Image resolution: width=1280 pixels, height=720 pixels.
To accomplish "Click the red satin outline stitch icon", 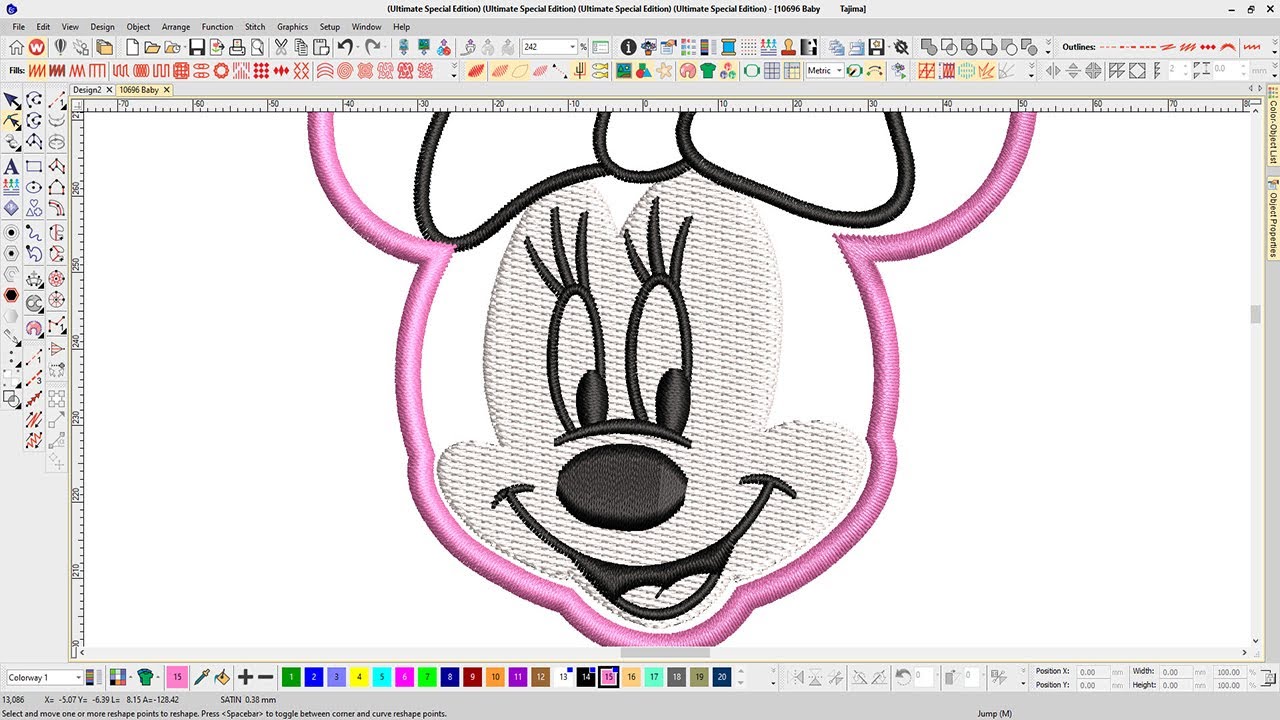I will [x=1186, y=47].
